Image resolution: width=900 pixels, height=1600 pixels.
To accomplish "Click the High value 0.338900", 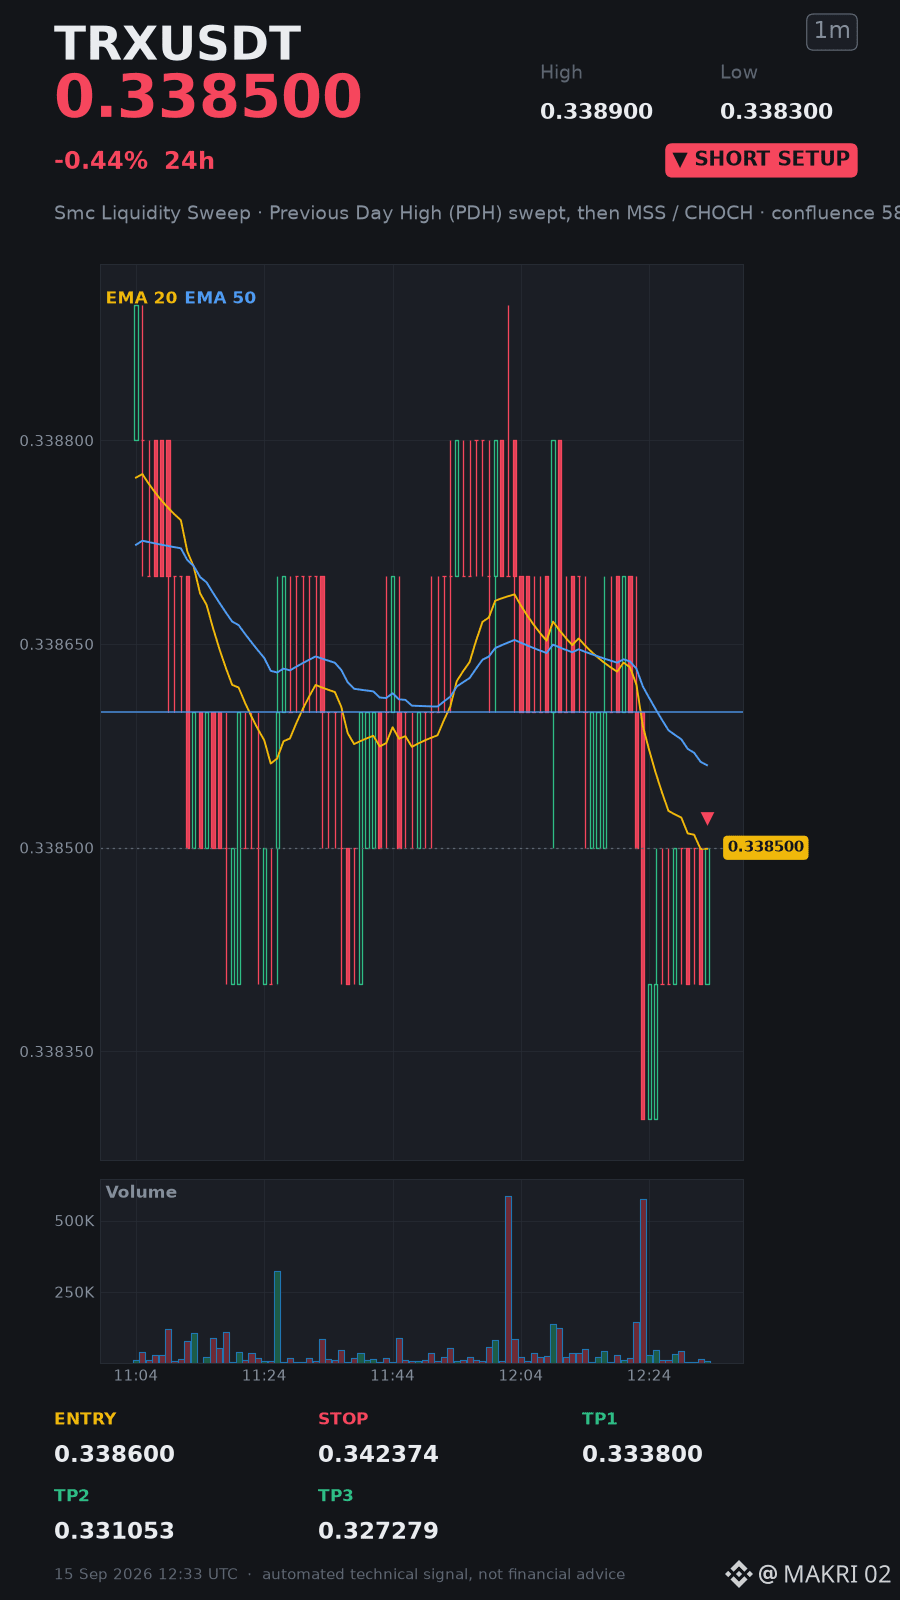I will (x=596, y=112).
